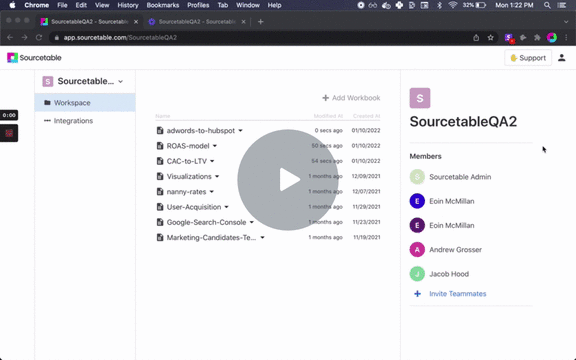Screen dimensions: 576x360
Task: Switch to the second SourcetableQA2 browser tab
Action: click(x=197, y=22)
